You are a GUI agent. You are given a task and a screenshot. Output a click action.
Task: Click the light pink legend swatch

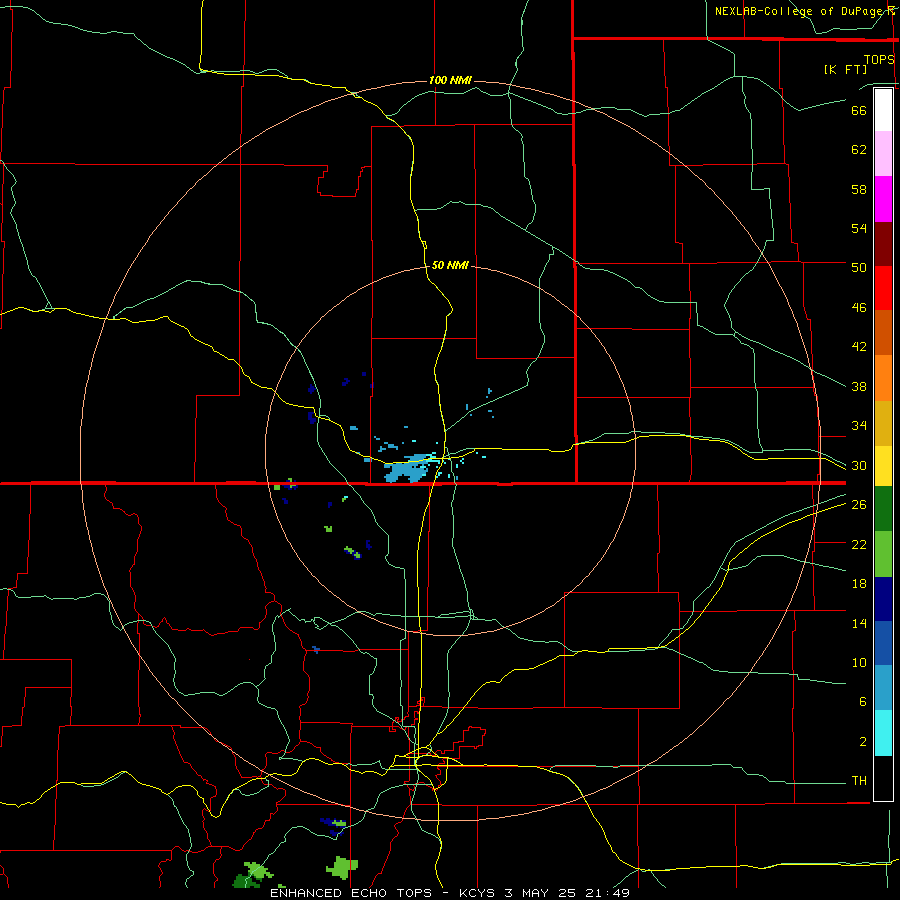click(x=883, y=153)
